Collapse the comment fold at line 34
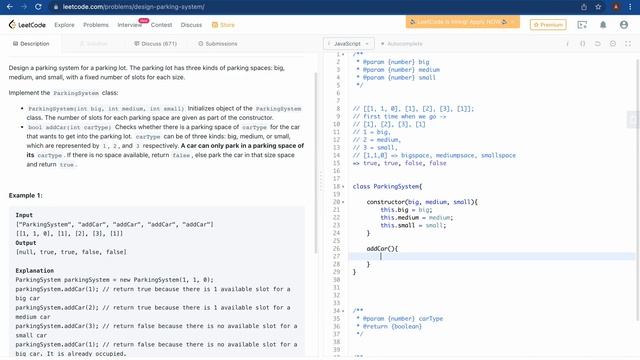Viewport: 640px width, 360px height. [343, 311]
